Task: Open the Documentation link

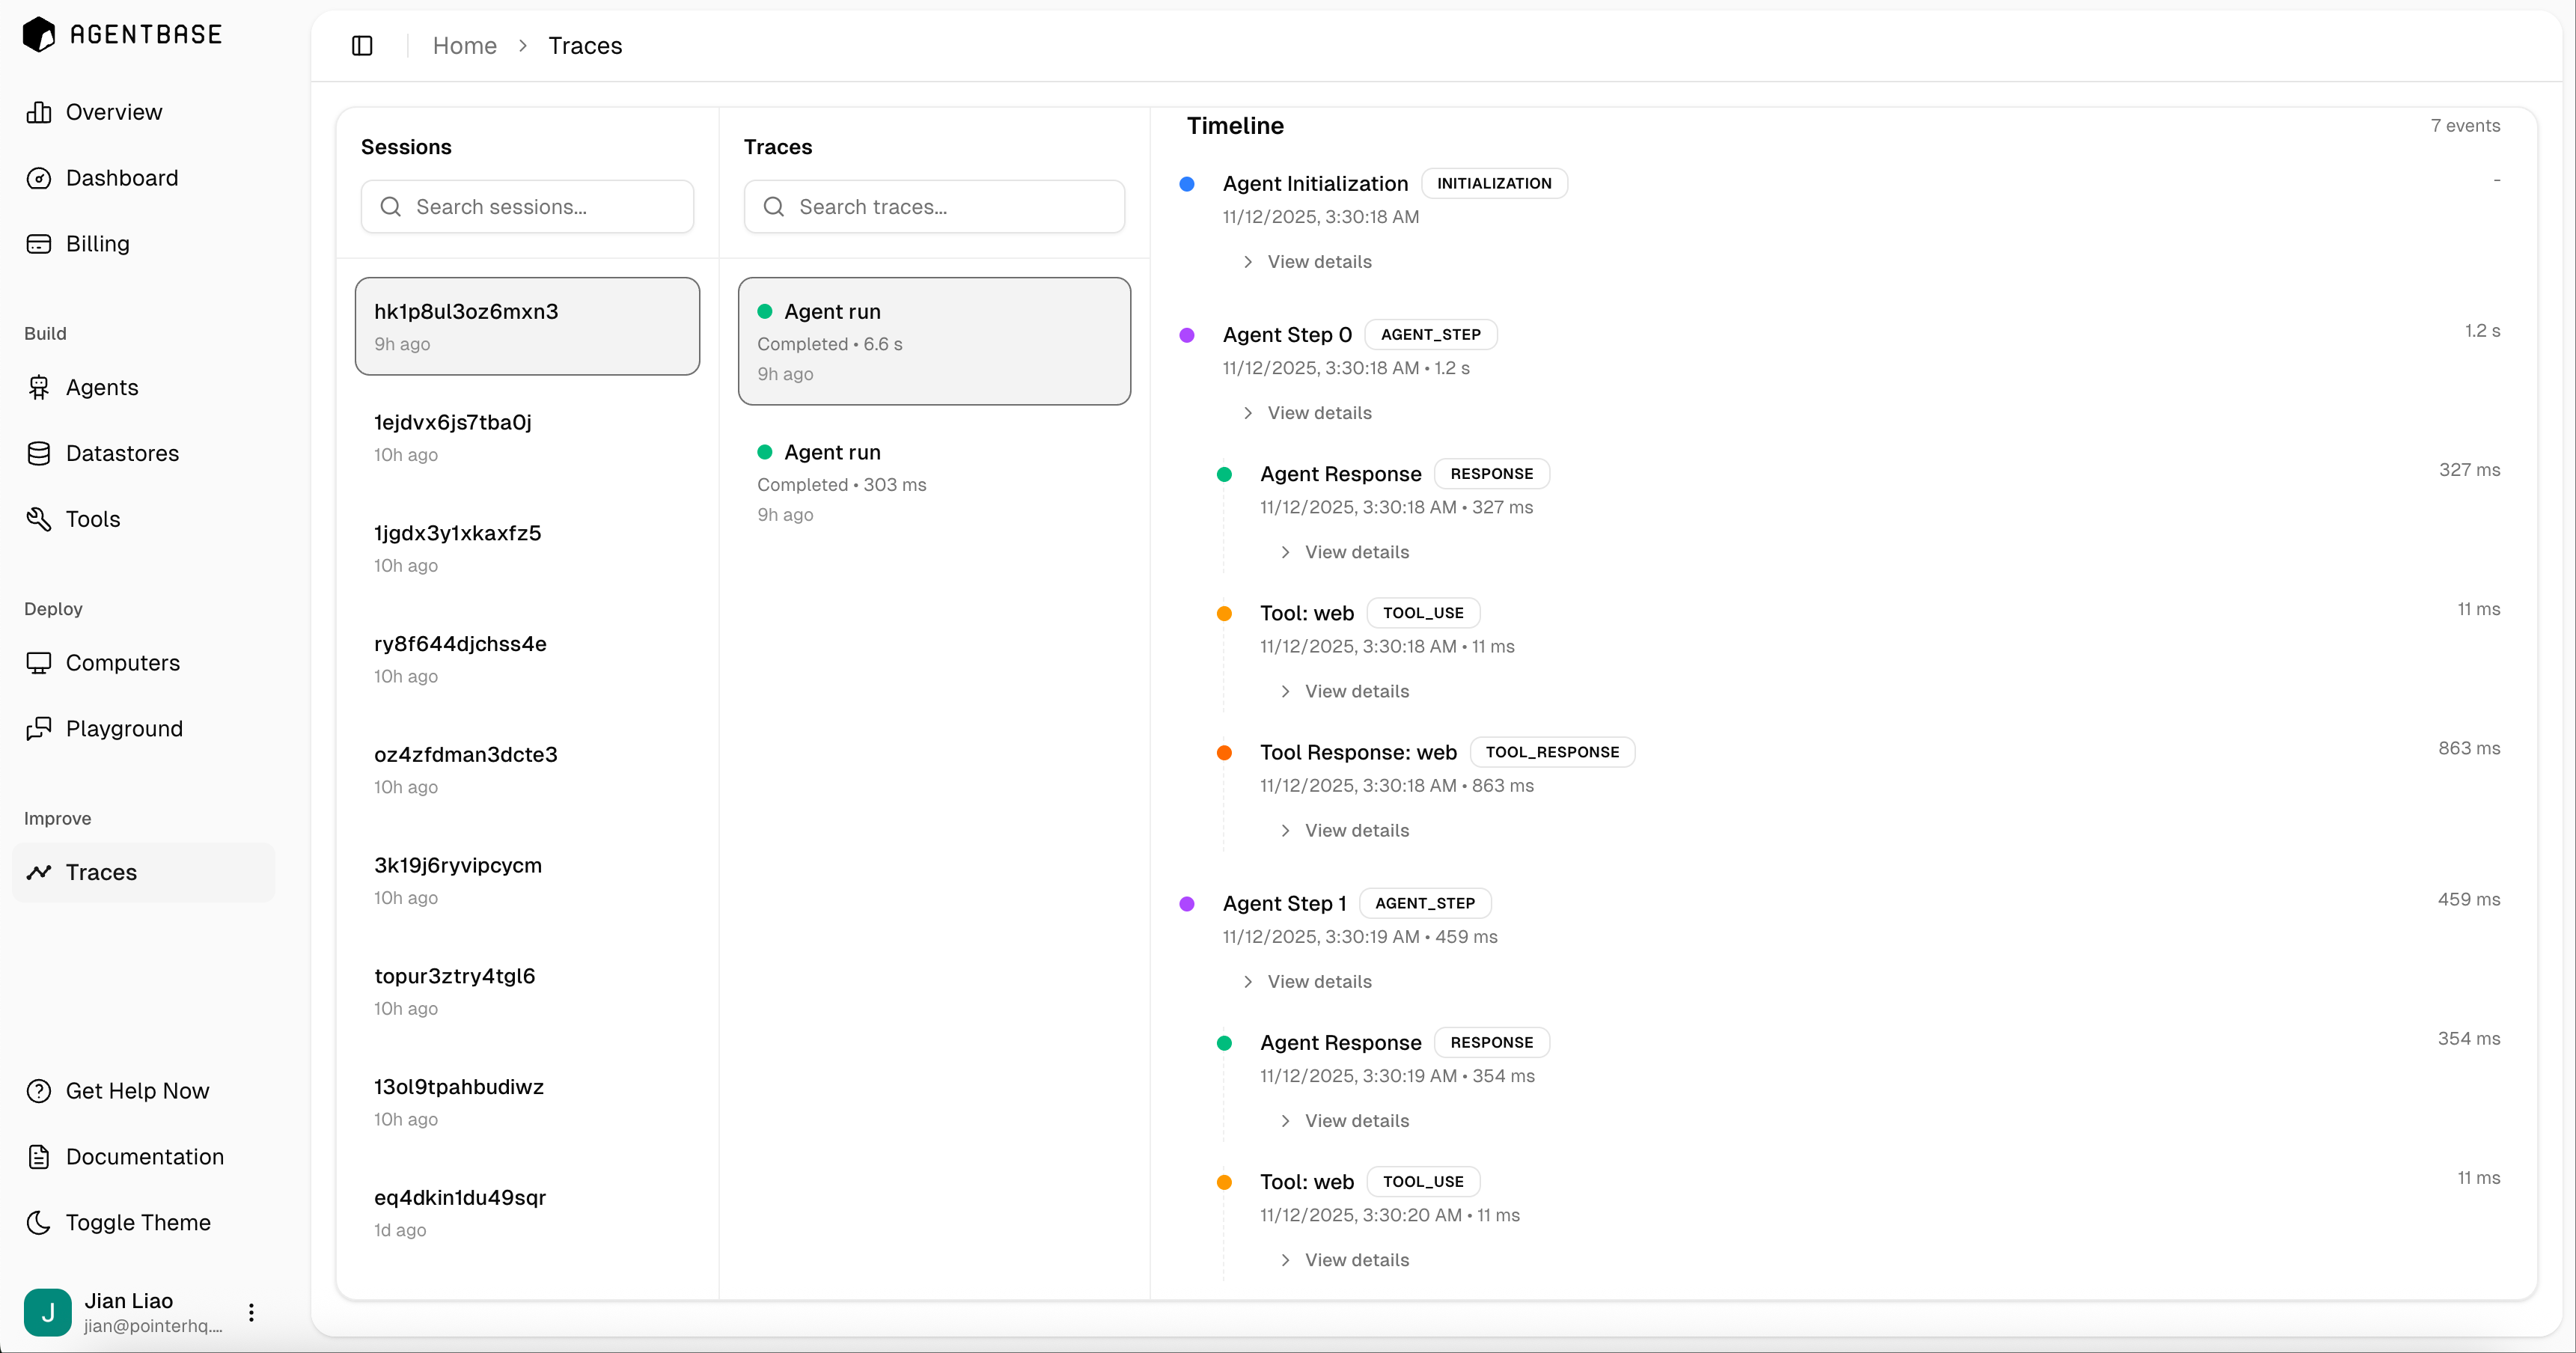Action: point(144,1156)
